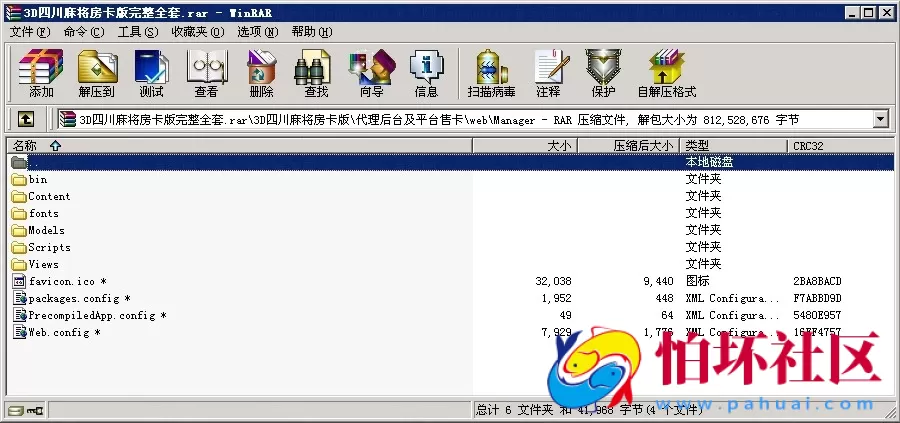The image size is (900, 423).
Task: Click the Content folder icon
Action: tap(19, 197)
